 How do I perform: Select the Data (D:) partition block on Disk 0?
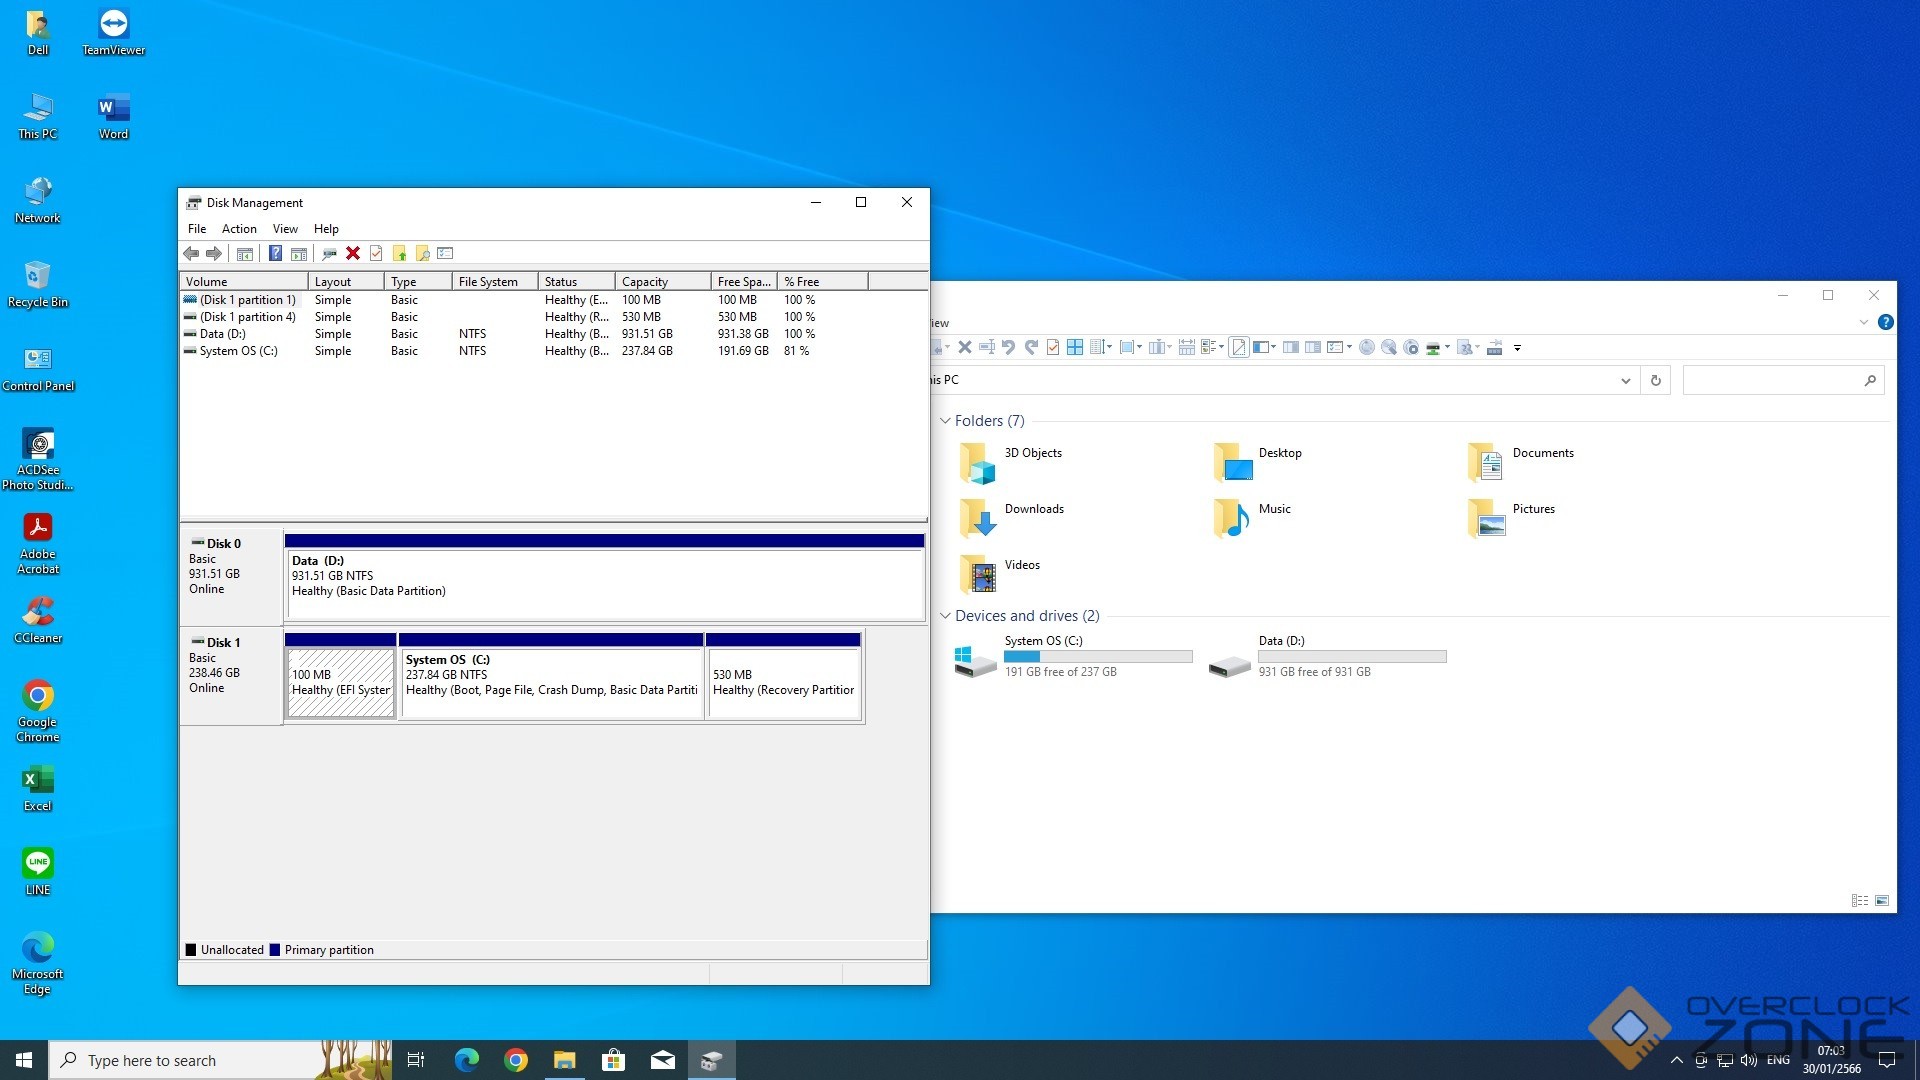604,582
